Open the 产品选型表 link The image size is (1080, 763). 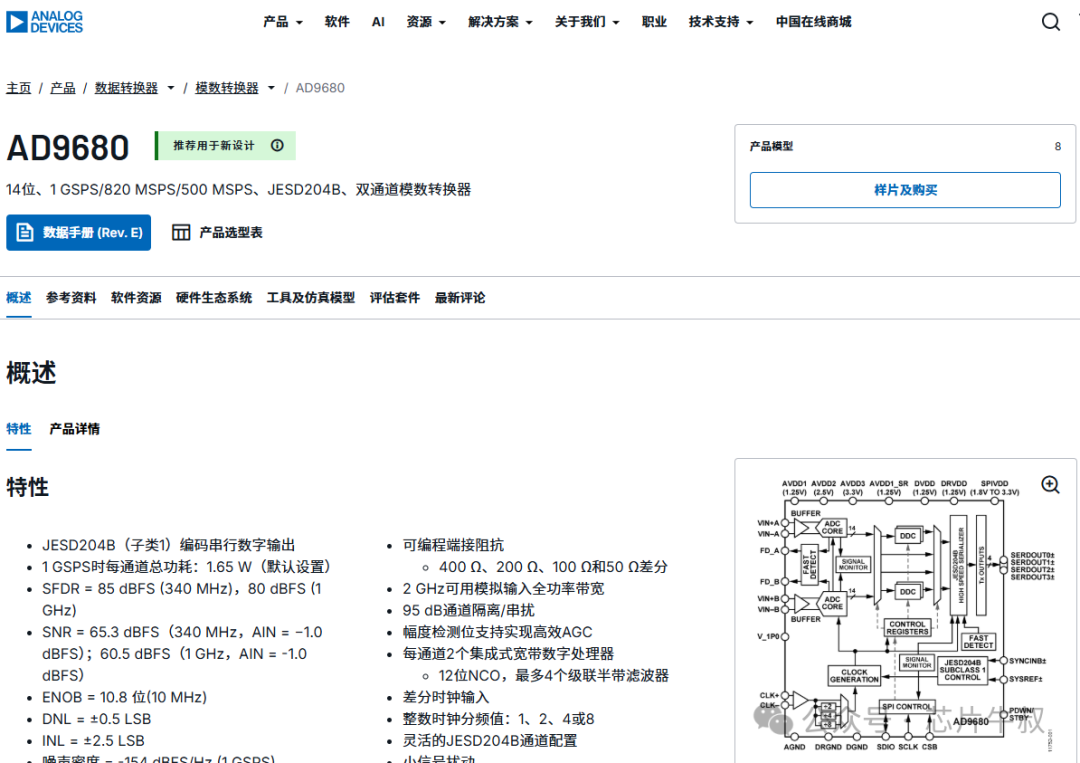coord(217,233)
